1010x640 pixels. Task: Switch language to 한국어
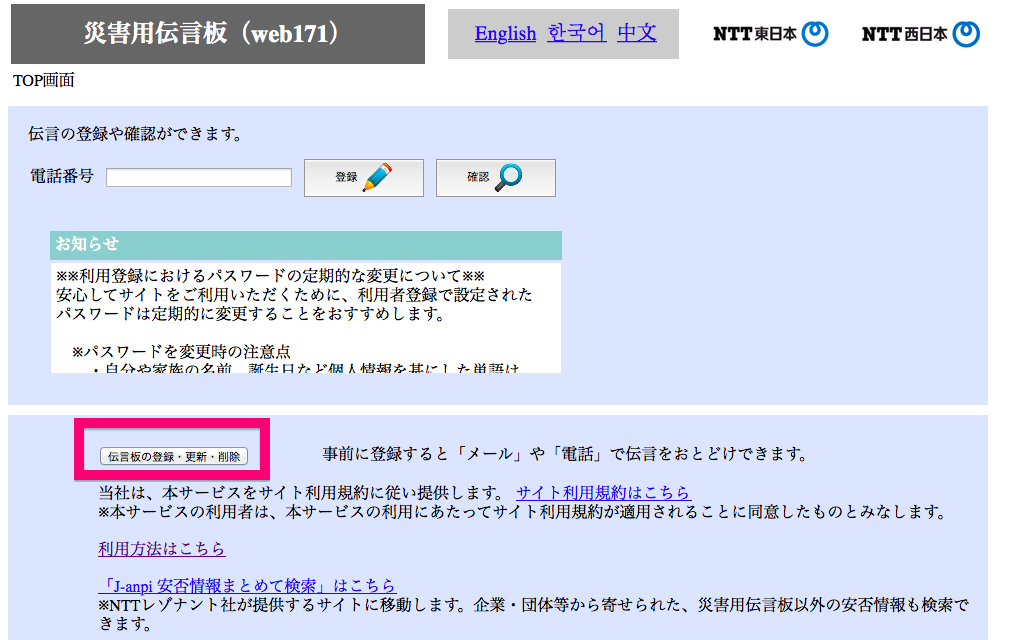click(x=576, y=33)
